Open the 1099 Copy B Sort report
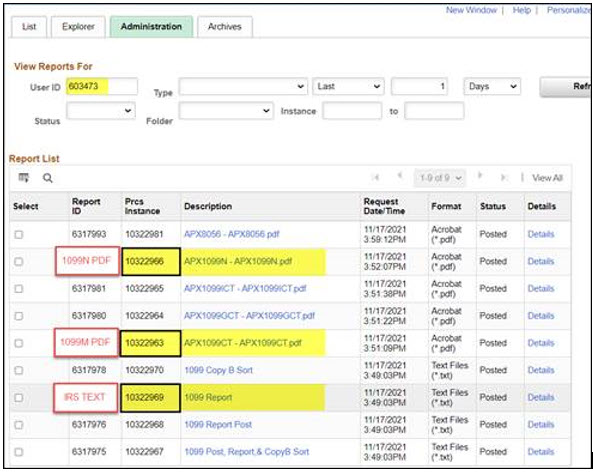The height and width of the screenshot is (474, 593). pyautogui.click(x=219, y=370)
